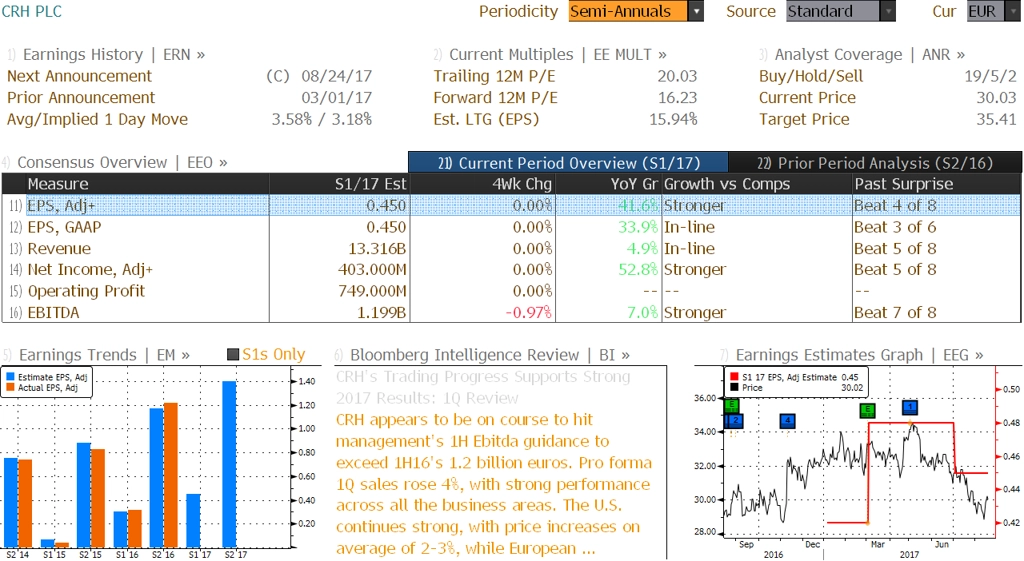This screenshot has height=561, width=1024.
Task: Click the arrow beside Semi-Annuals
Action: (x=696, y=11)
